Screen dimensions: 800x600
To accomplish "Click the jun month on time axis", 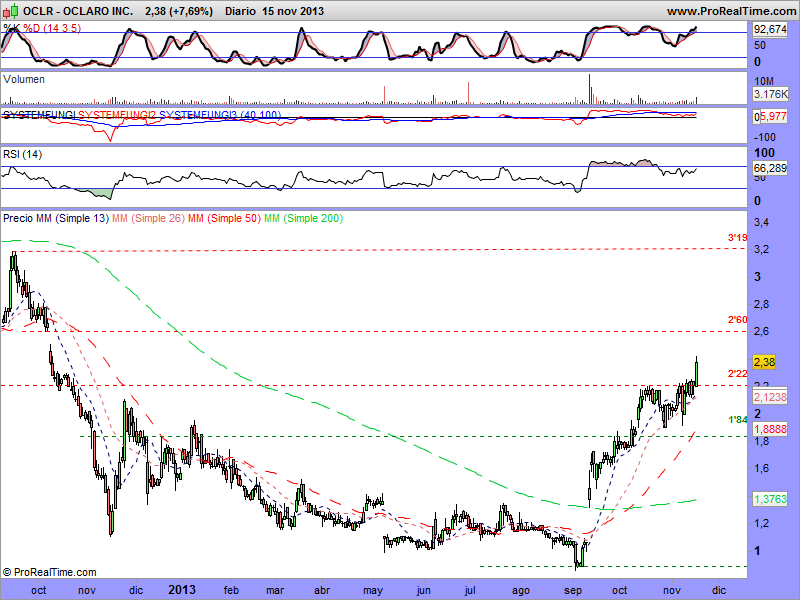I will (423, 591).
